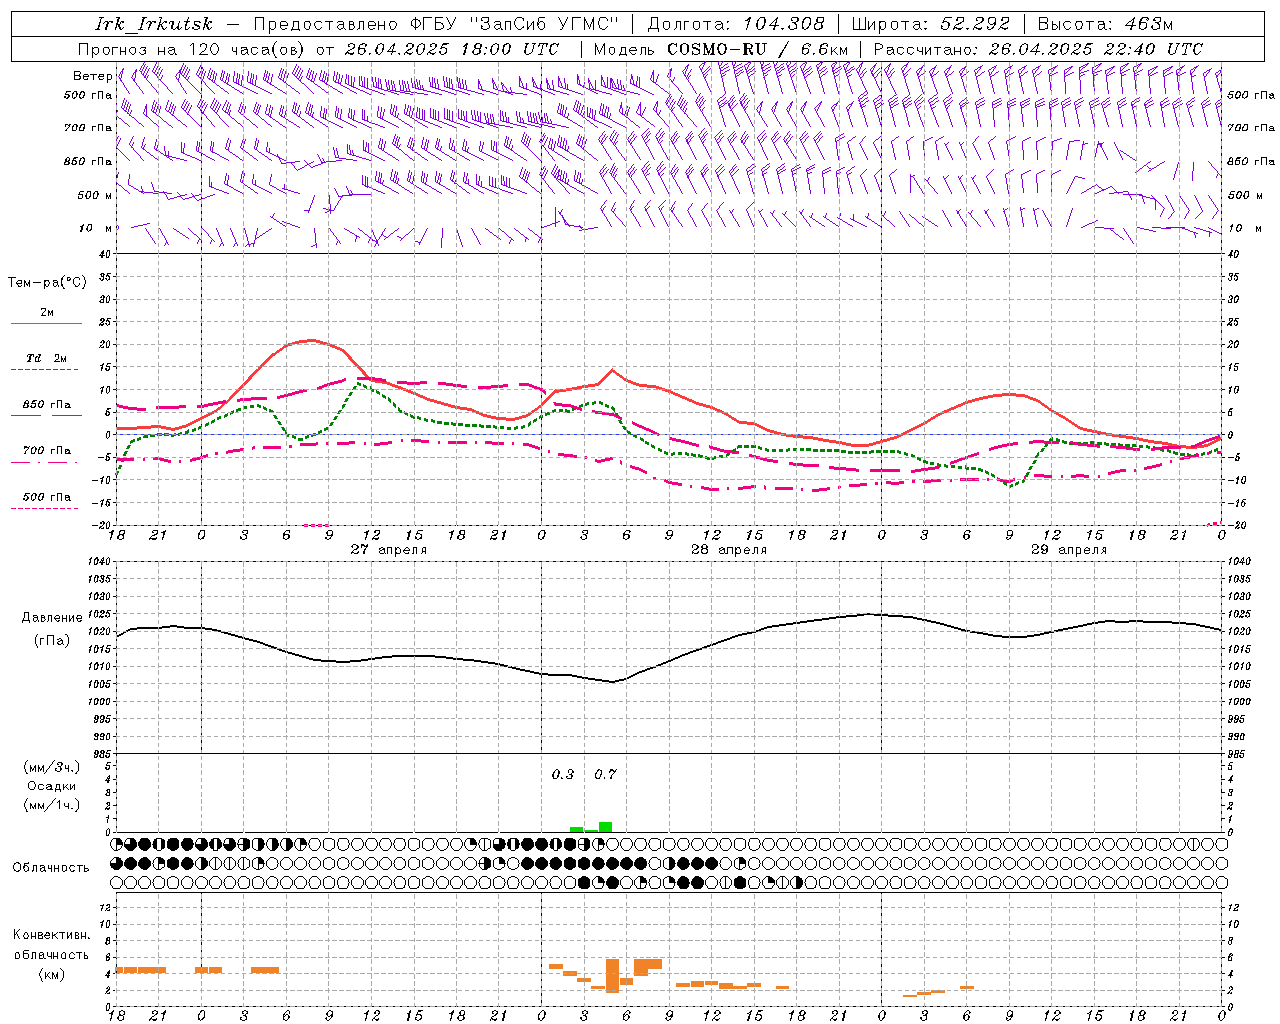Click the 'Ветер' wind panel label
Image resolution: width=1280 pixels, height=1024 pixels.
coord(93,76)
